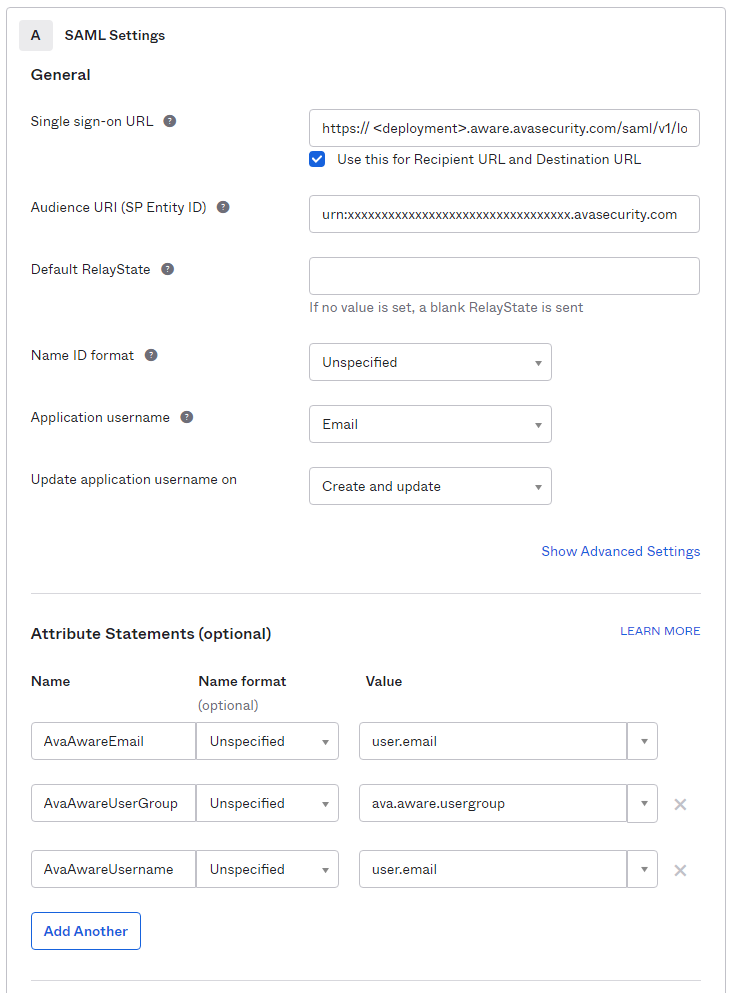Expand value options arrow for AvaAwareUsername row
This screenshot has width=733, height=1006.
point(642,869)
